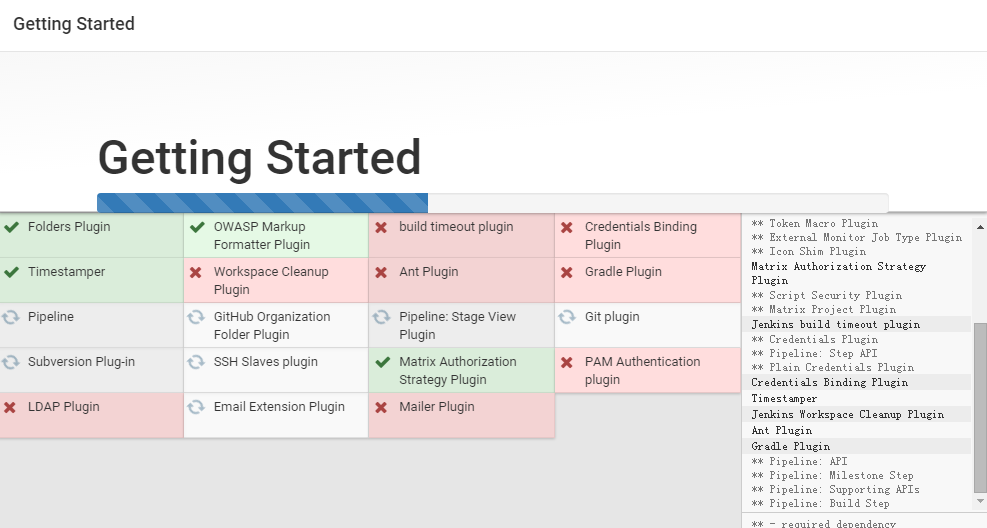
Task: Click the spinner icon next to Git plugin
Action: [x=567, y=317]
